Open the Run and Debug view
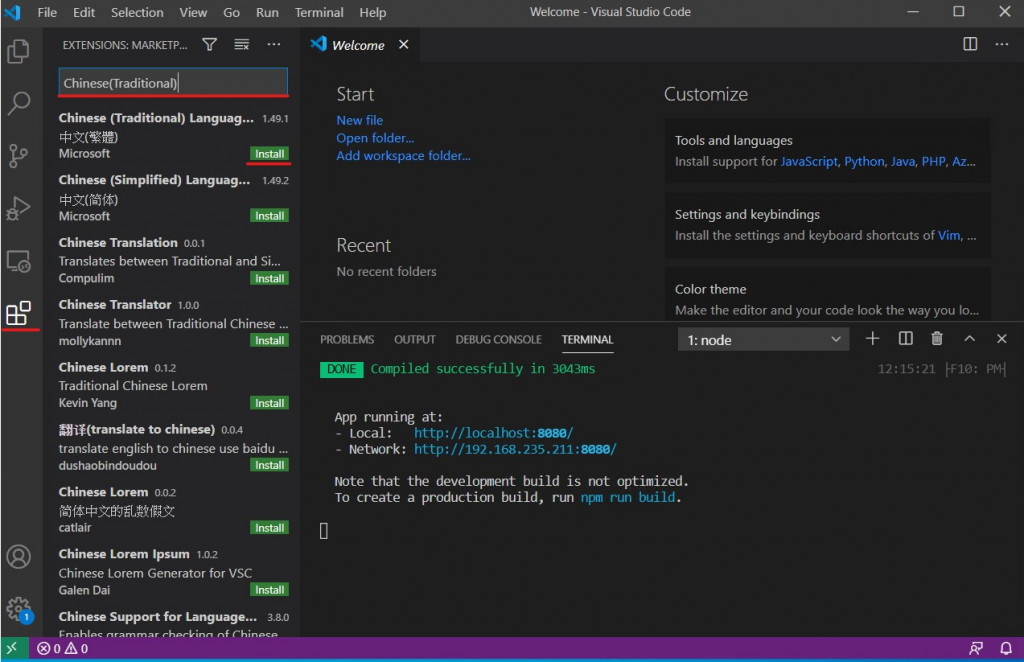 tap(18, 209)
